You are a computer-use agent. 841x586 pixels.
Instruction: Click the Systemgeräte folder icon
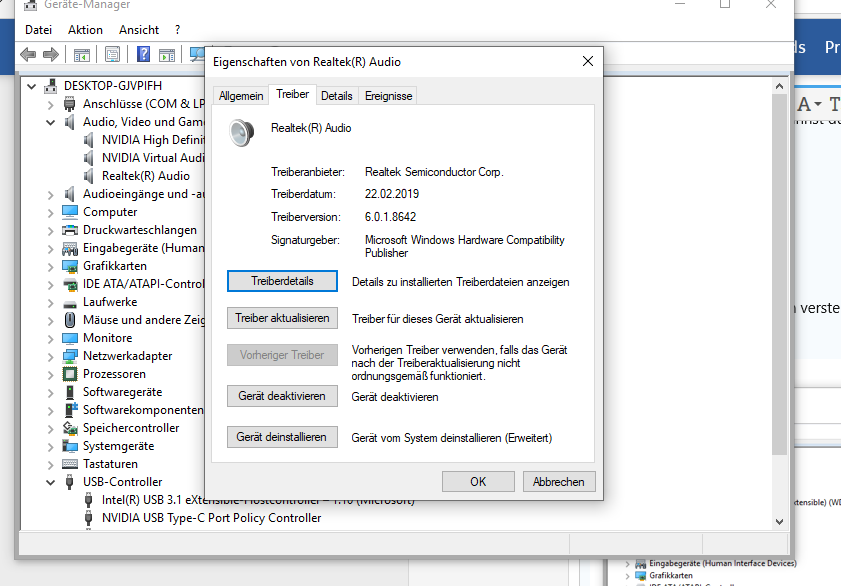tap(70, 446)
